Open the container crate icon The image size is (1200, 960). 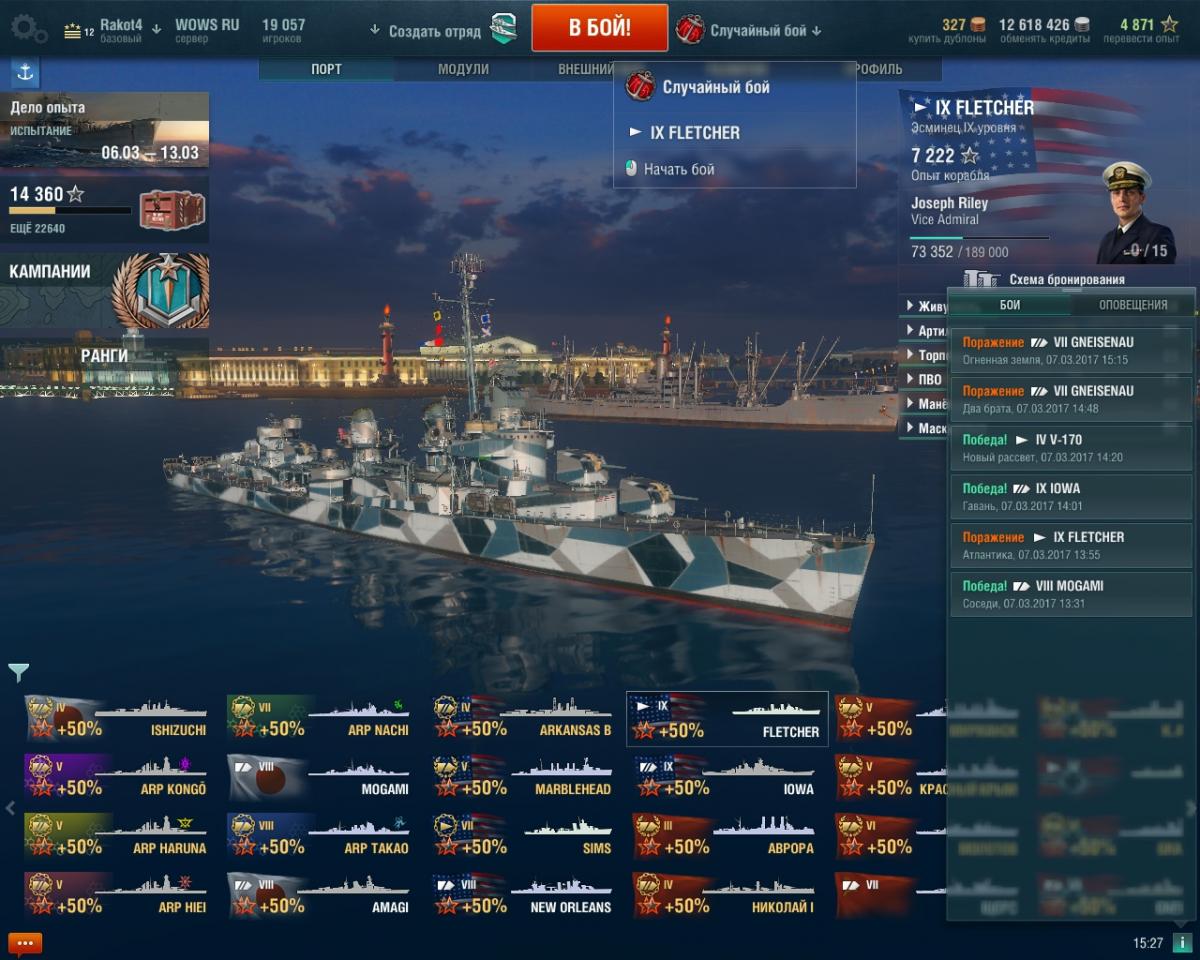[172, 210]
